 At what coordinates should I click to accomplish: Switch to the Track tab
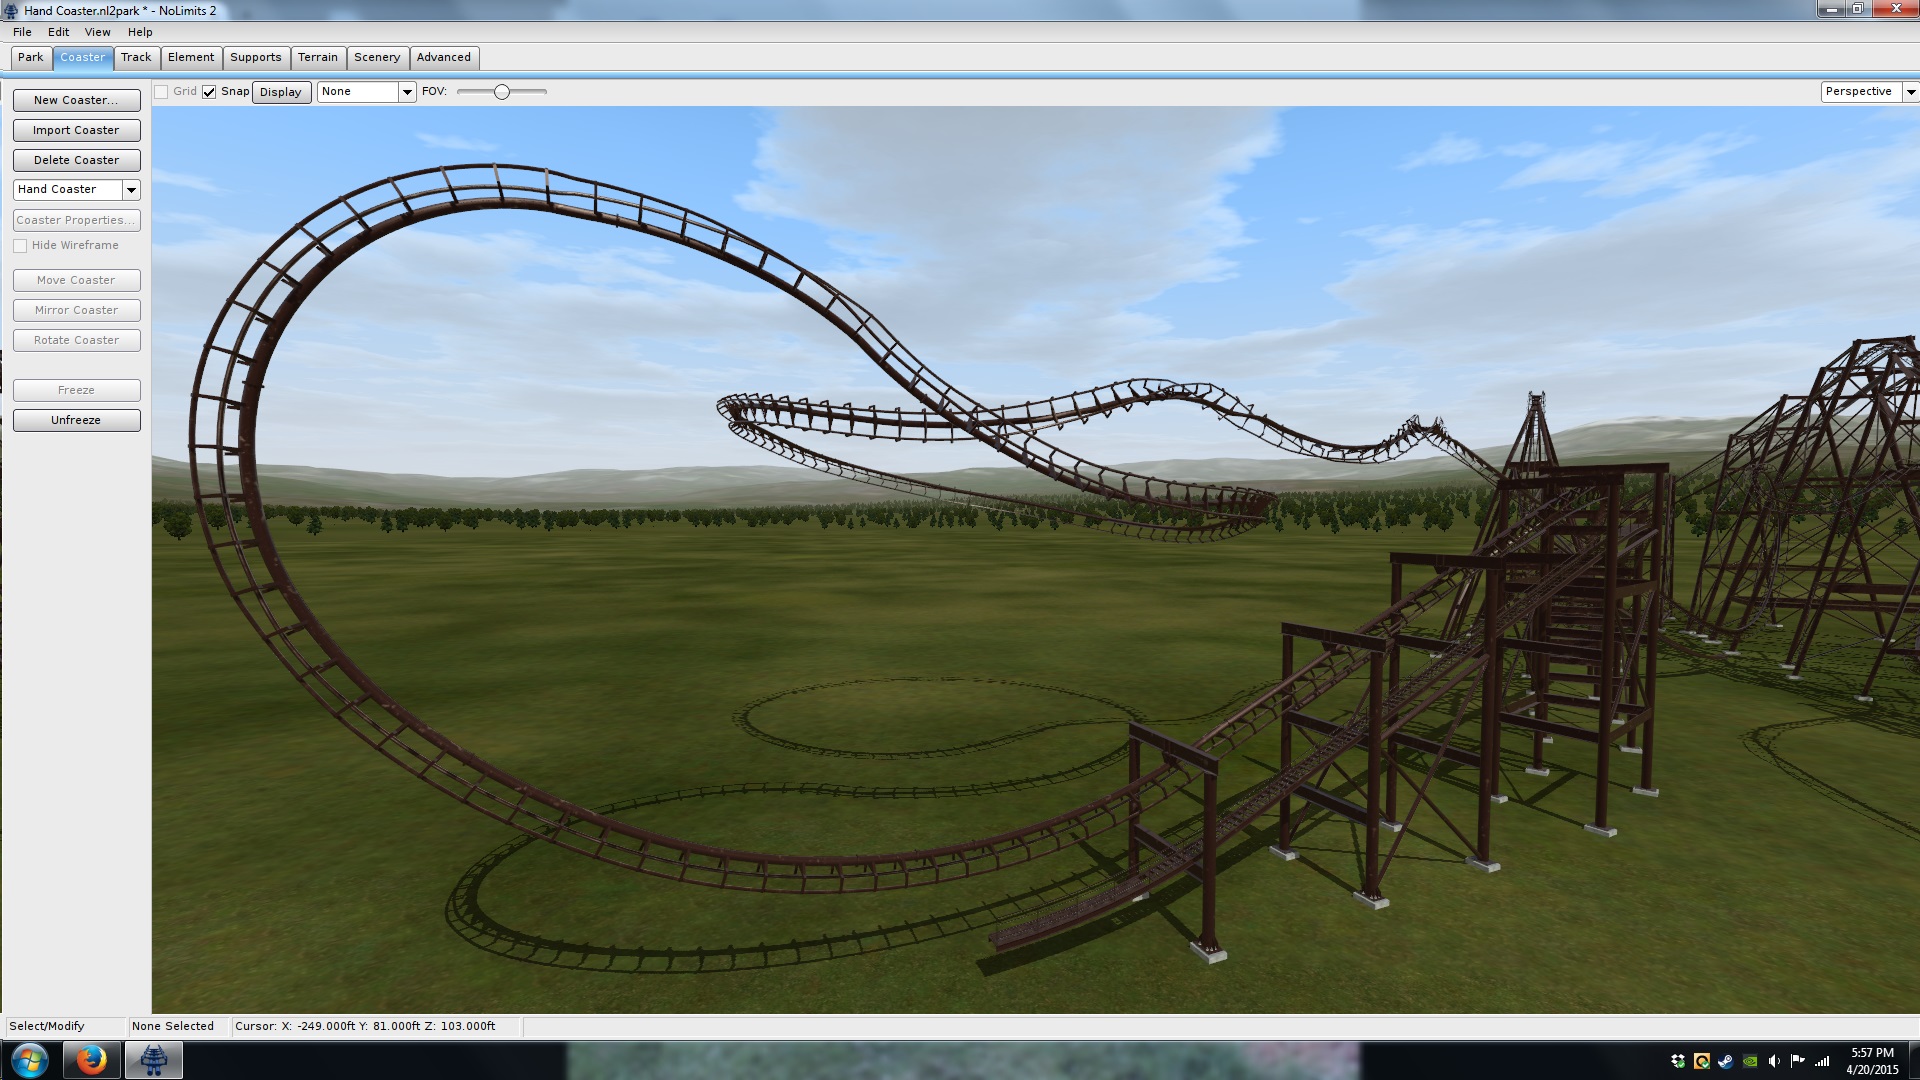click(136, 58)
